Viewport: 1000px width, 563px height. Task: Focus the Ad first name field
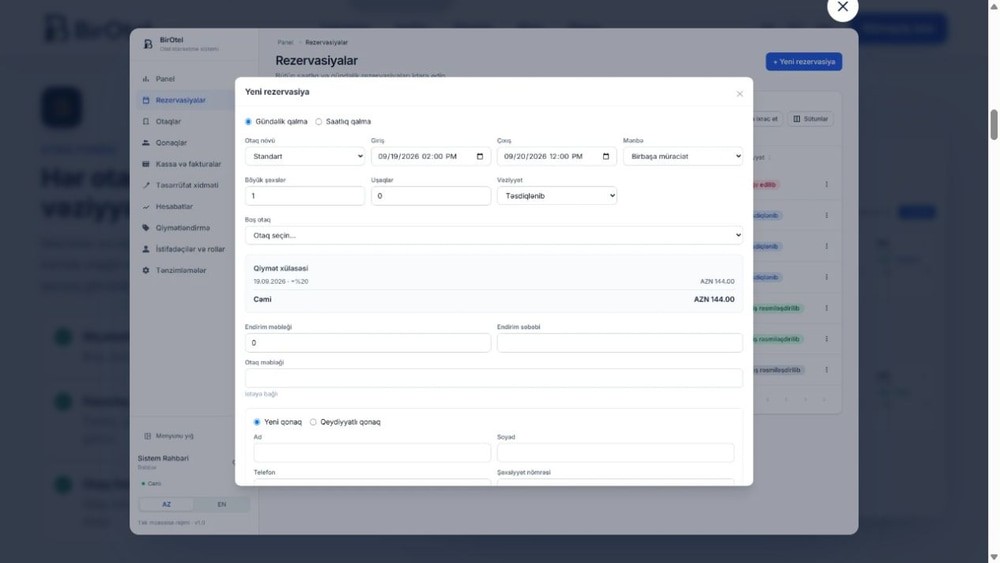[x=372, y=453]
